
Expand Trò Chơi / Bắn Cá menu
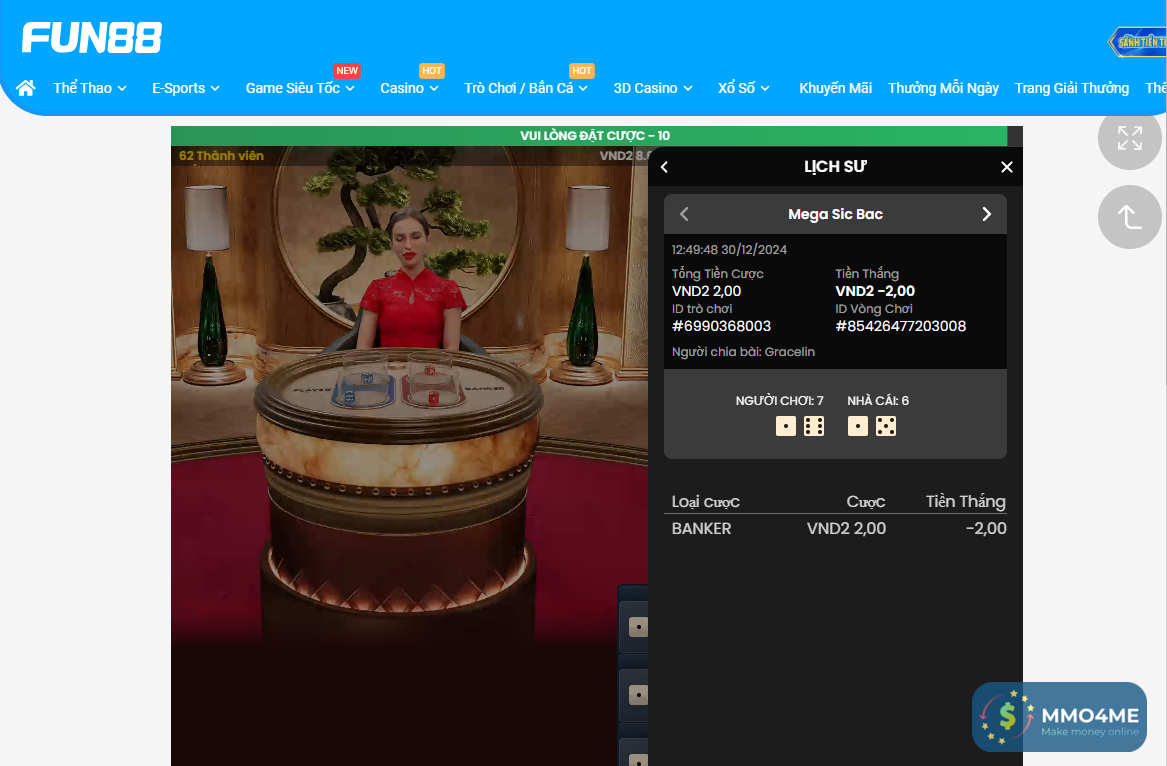(525, 88)
